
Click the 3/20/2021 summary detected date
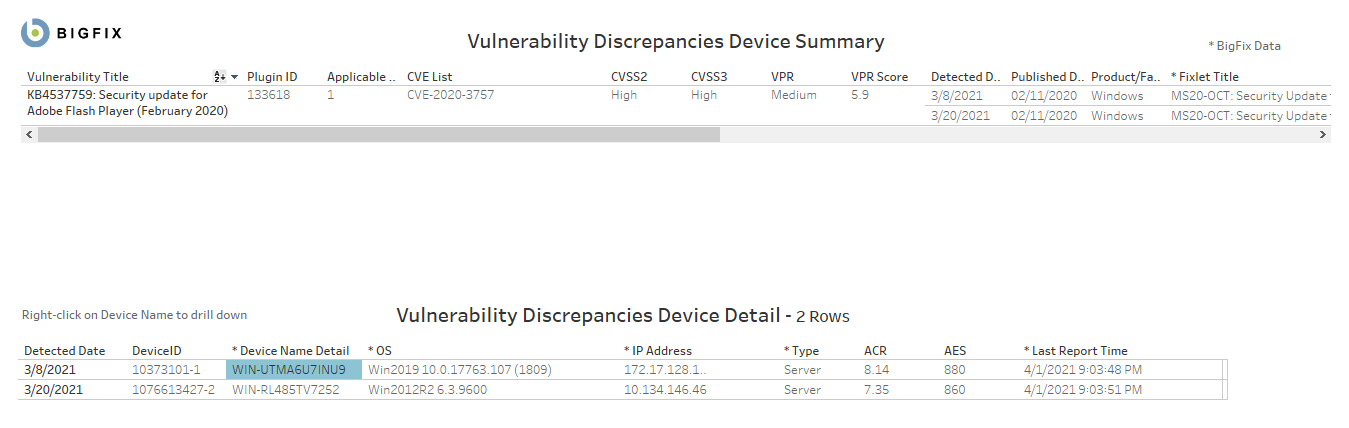[x=959, y=116]
